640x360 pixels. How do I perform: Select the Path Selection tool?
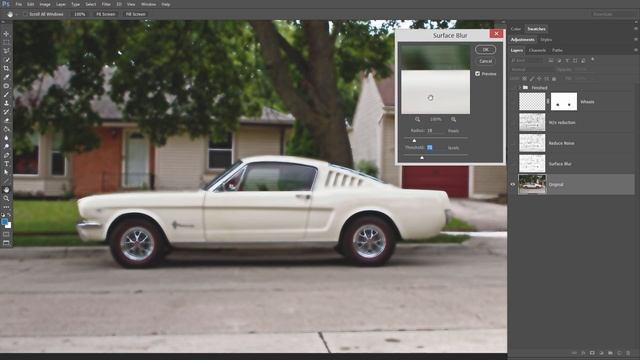[6, 172]
